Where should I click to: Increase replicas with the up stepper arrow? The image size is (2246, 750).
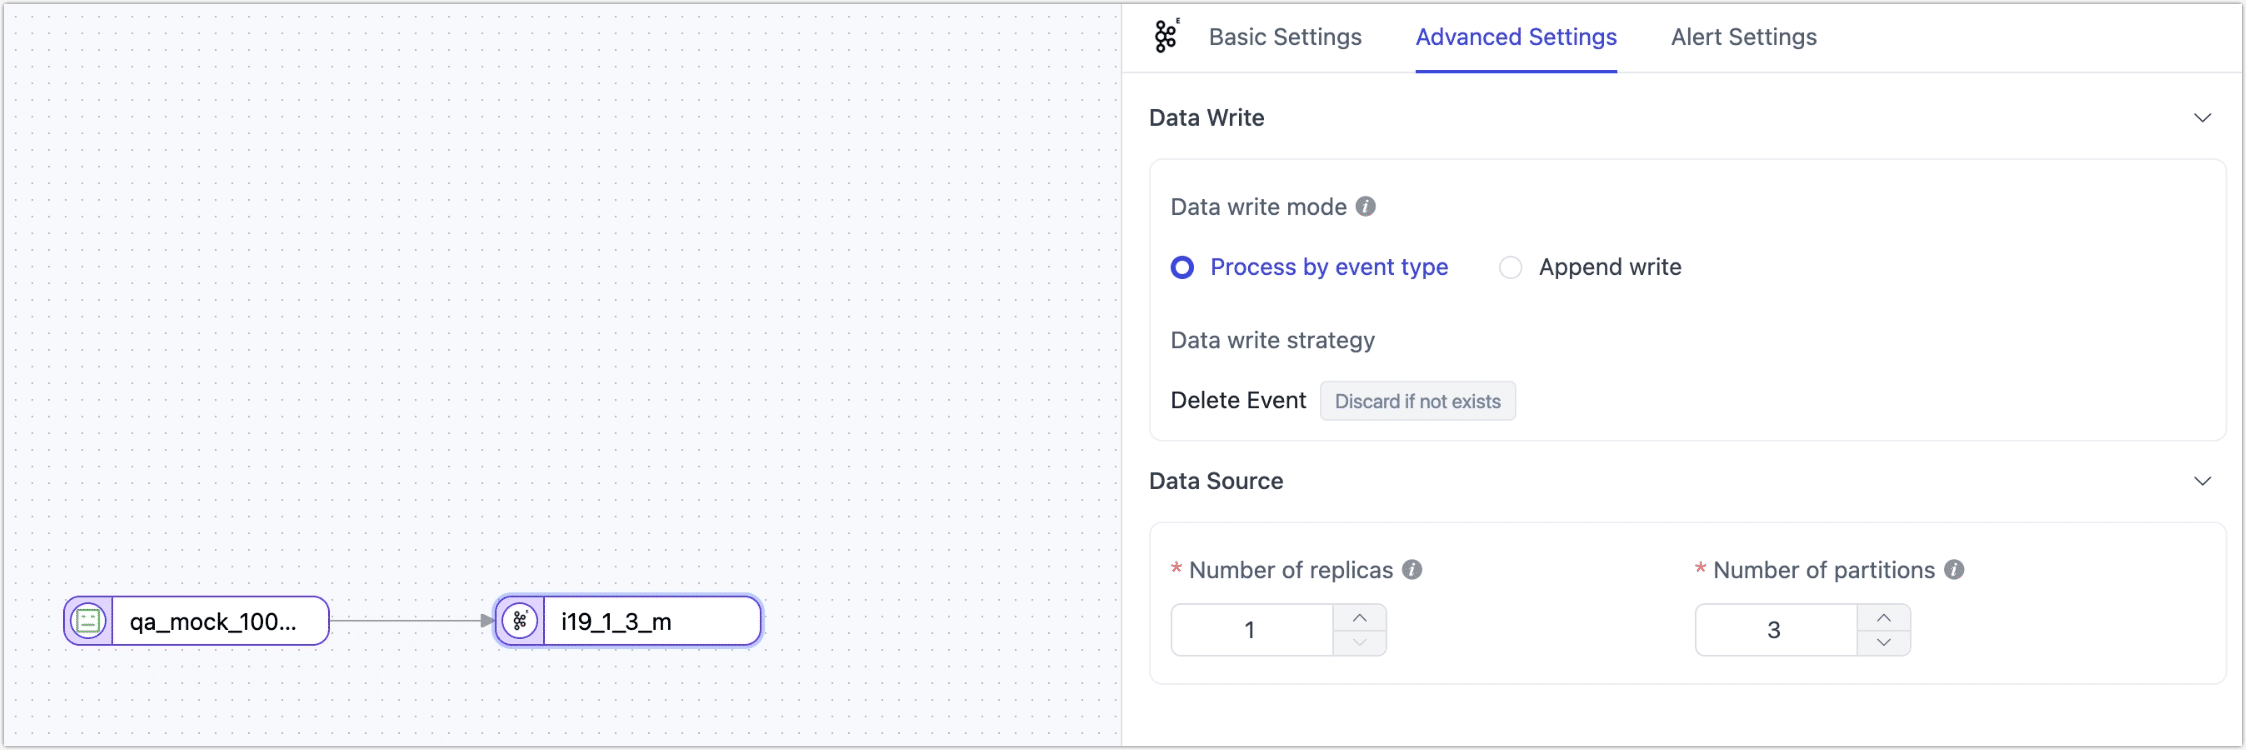point(1359,617)
